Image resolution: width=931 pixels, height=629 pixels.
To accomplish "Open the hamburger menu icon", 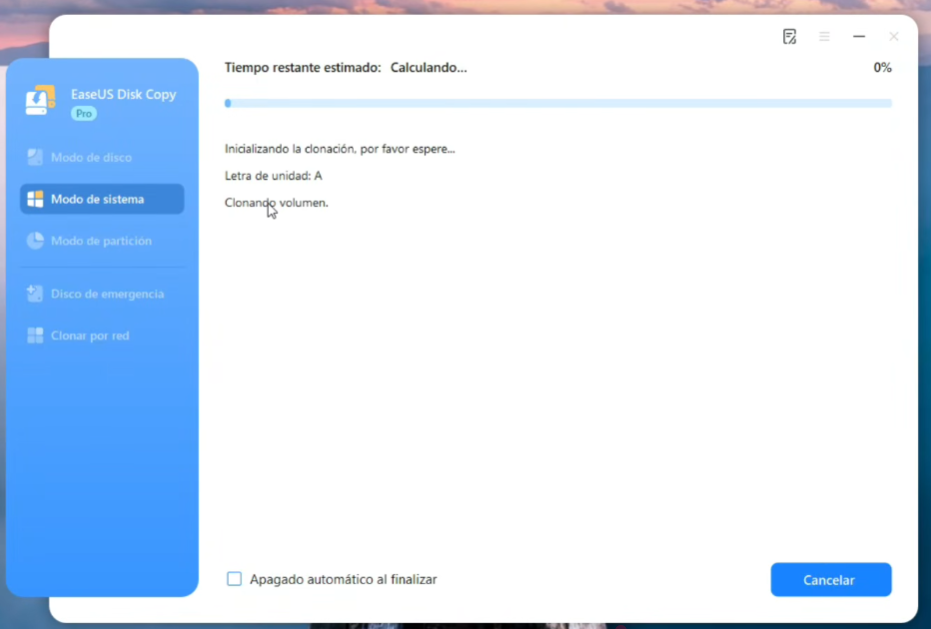I will pyautogui.click(x=824, y=37).
